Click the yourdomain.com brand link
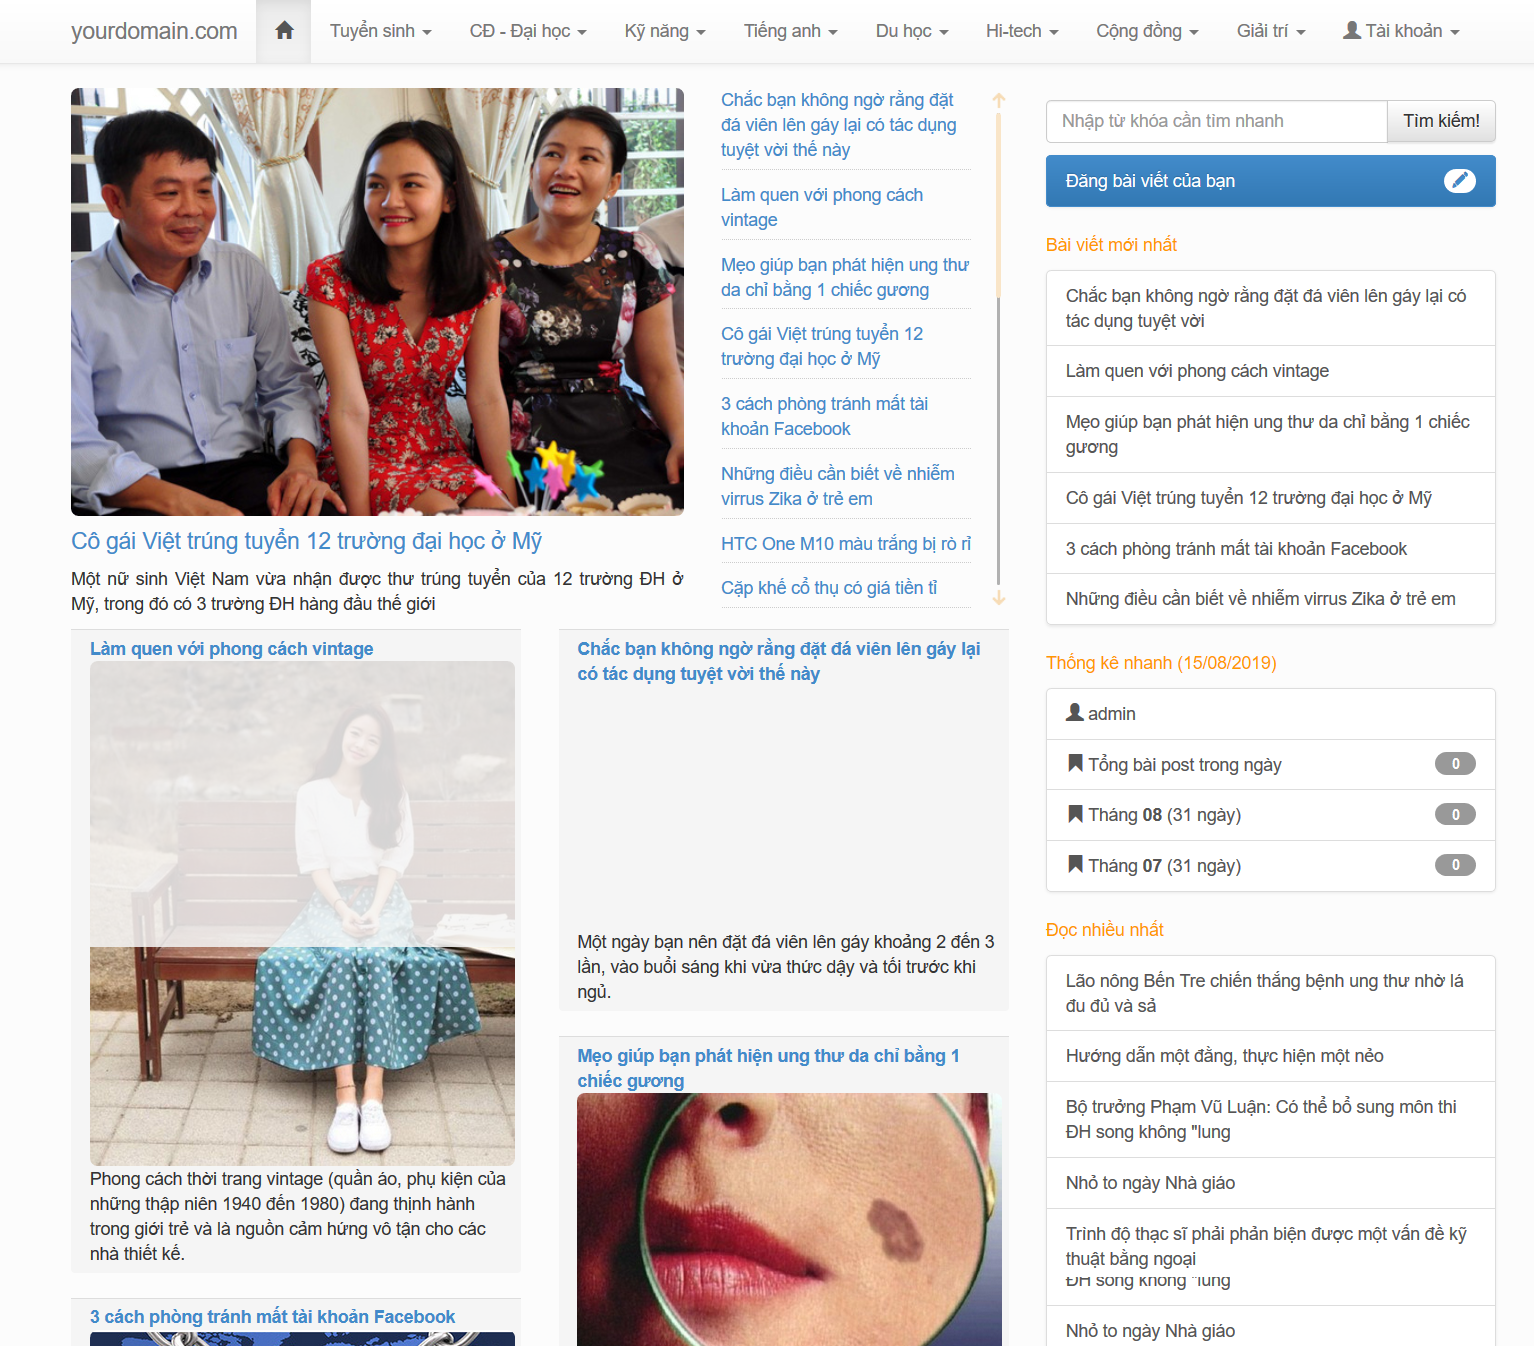Screen dimensions: 1534x1346 [x=154, y=31]
